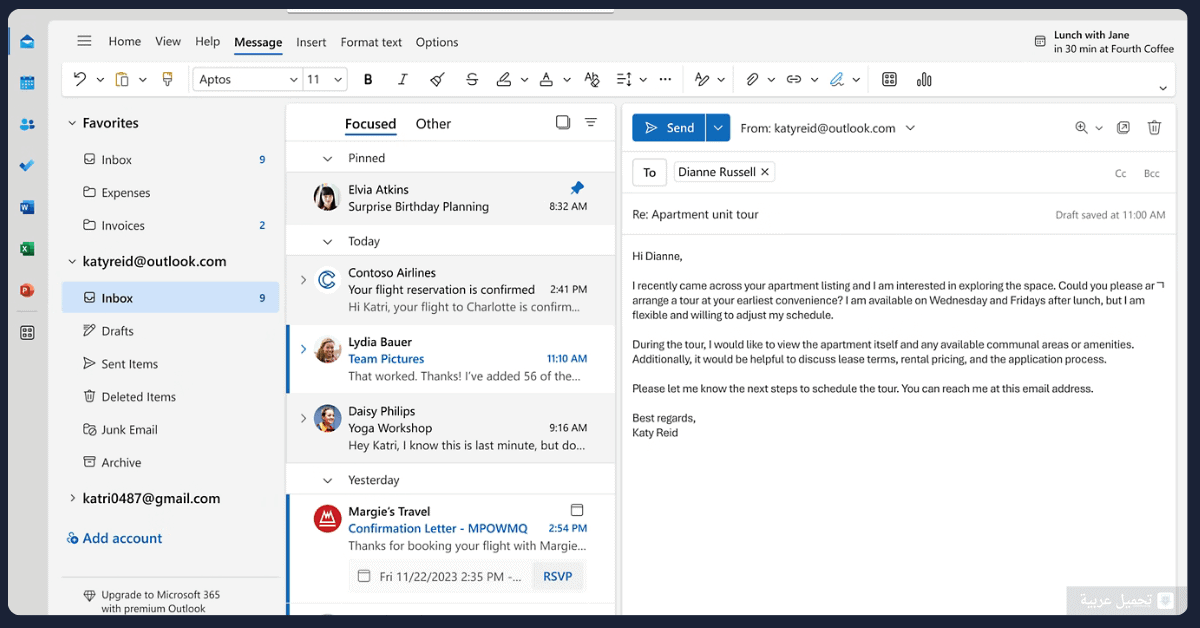The width and height of the screenshot is (1200, 628).
Task: Open the Mail app in left rail
Action: click(27, 42)
